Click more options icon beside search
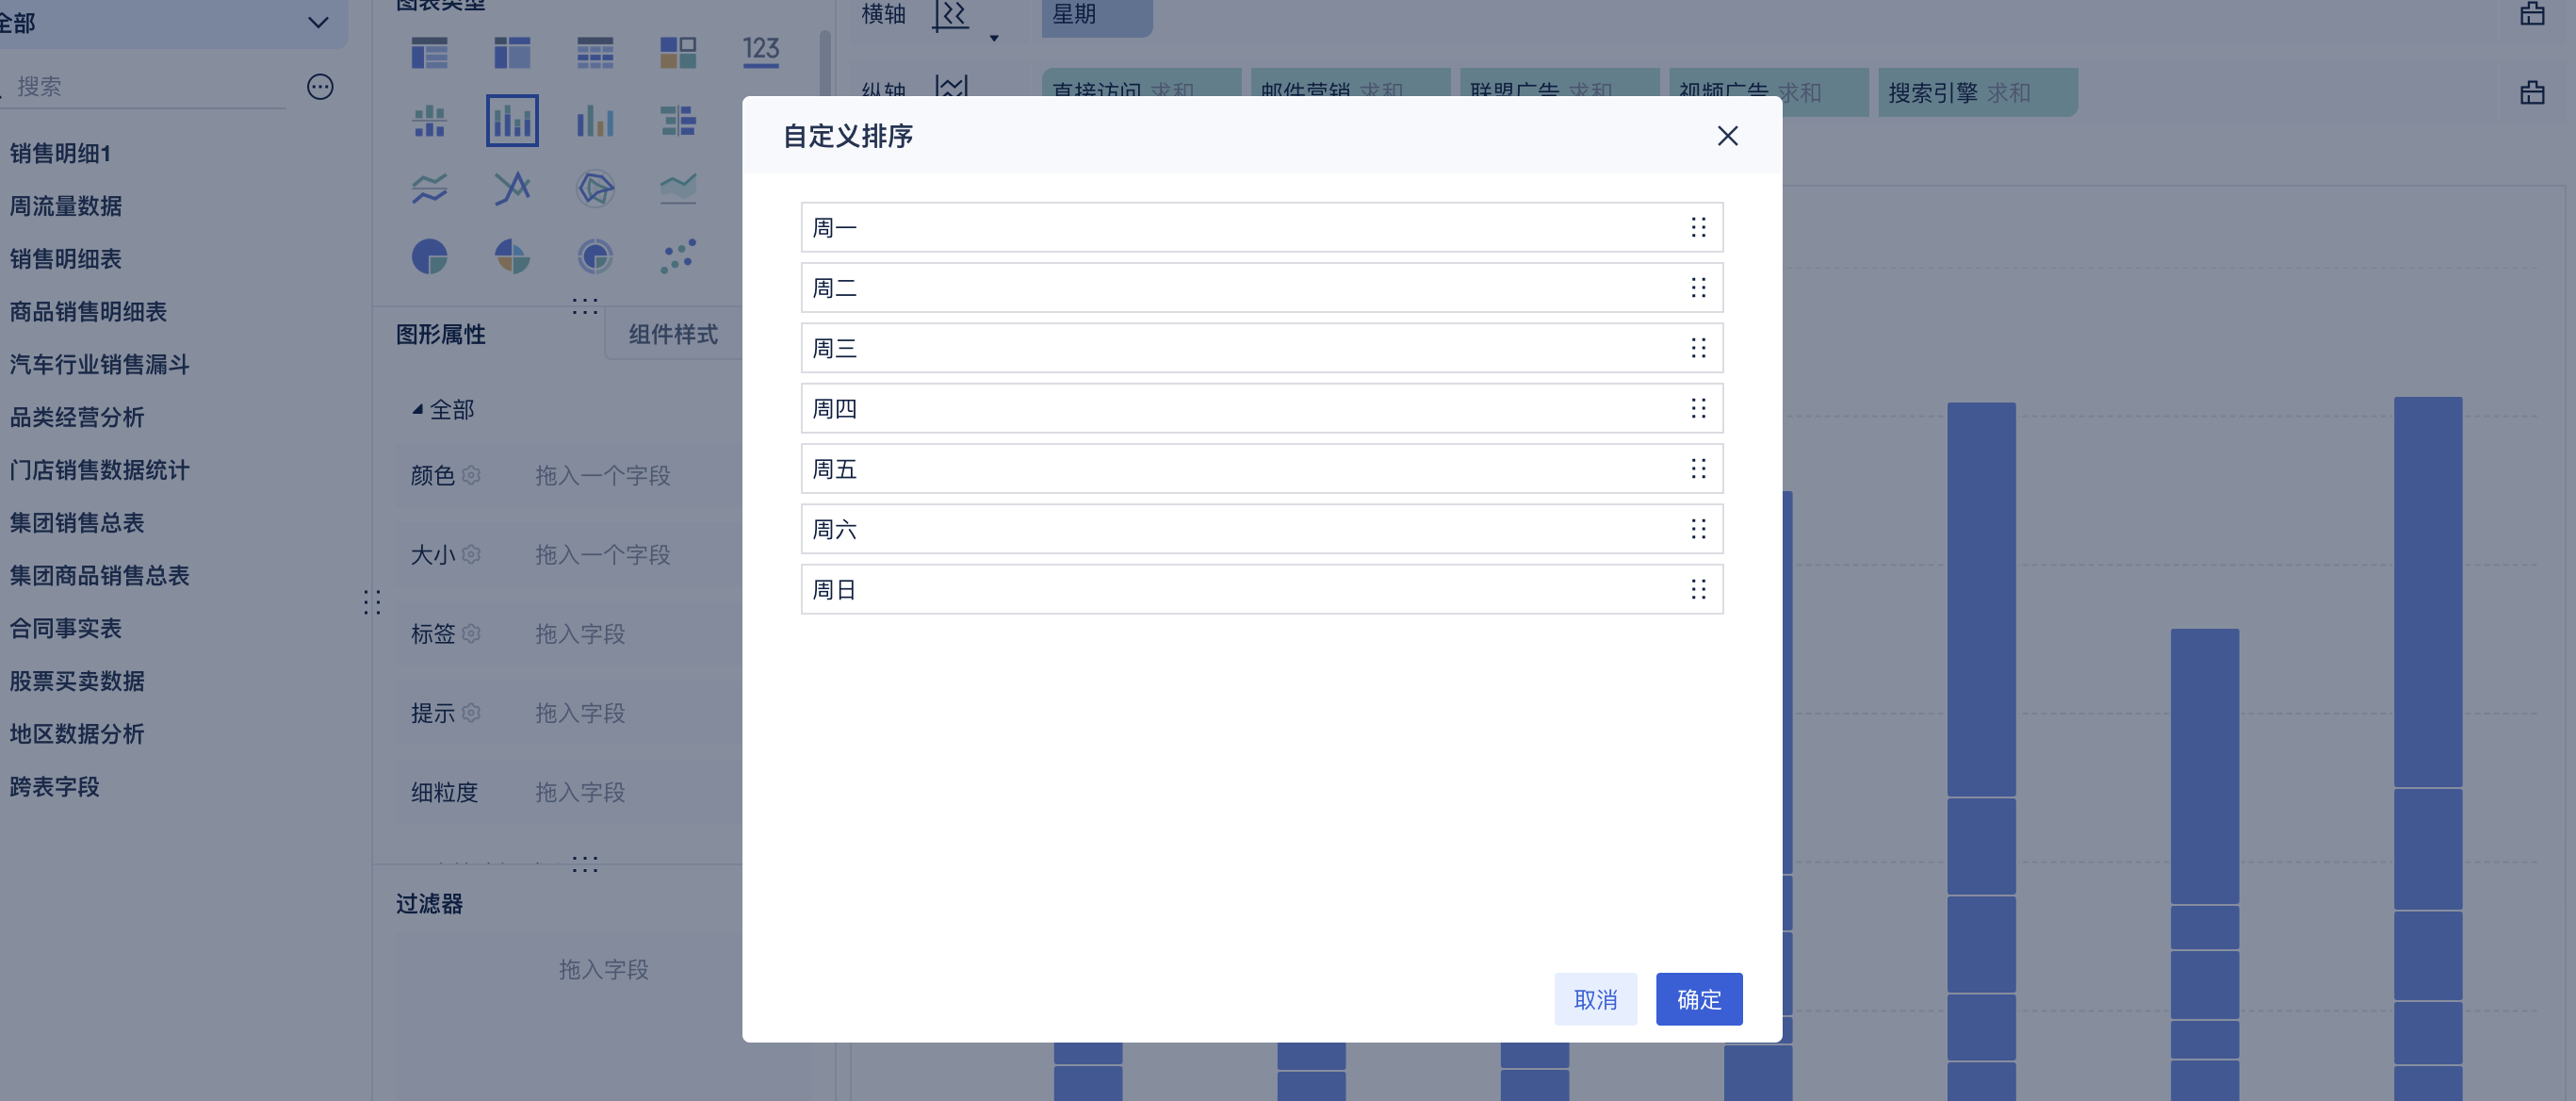The image size is (2576, 1101). tap(320, 87)
